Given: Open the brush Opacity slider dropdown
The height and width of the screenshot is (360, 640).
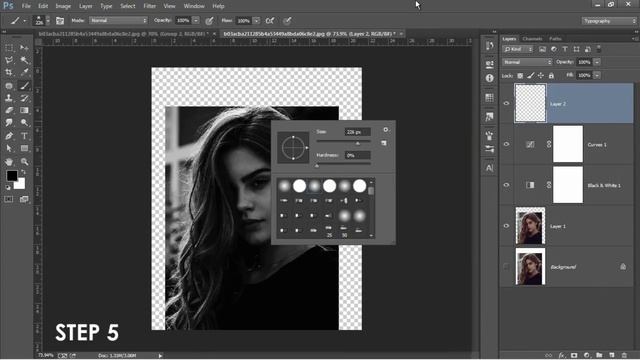Looking at the screenshot, I should 196,20.
